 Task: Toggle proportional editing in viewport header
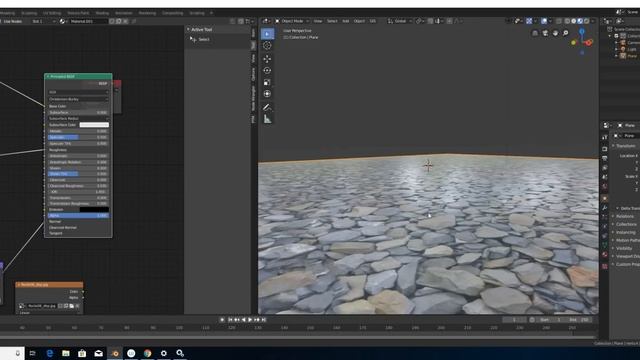point(449,21)
